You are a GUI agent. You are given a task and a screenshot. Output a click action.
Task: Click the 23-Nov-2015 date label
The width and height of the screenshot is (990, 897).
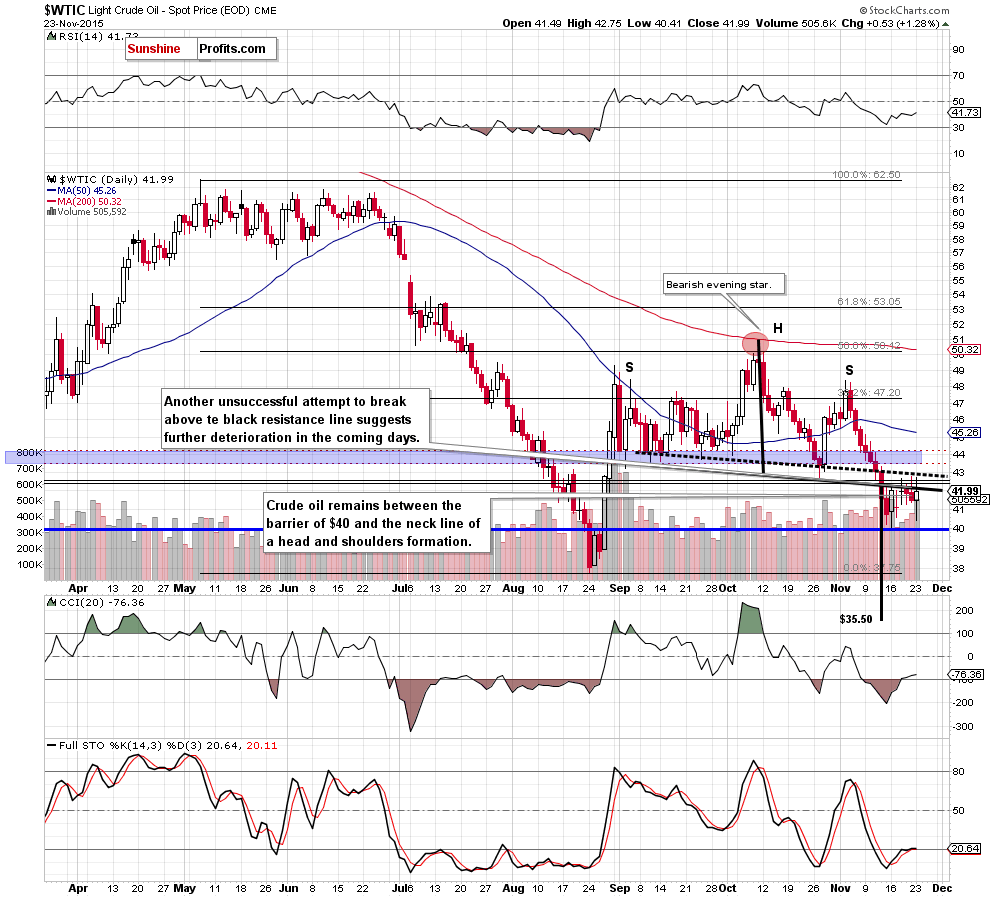tap(73, 23)
